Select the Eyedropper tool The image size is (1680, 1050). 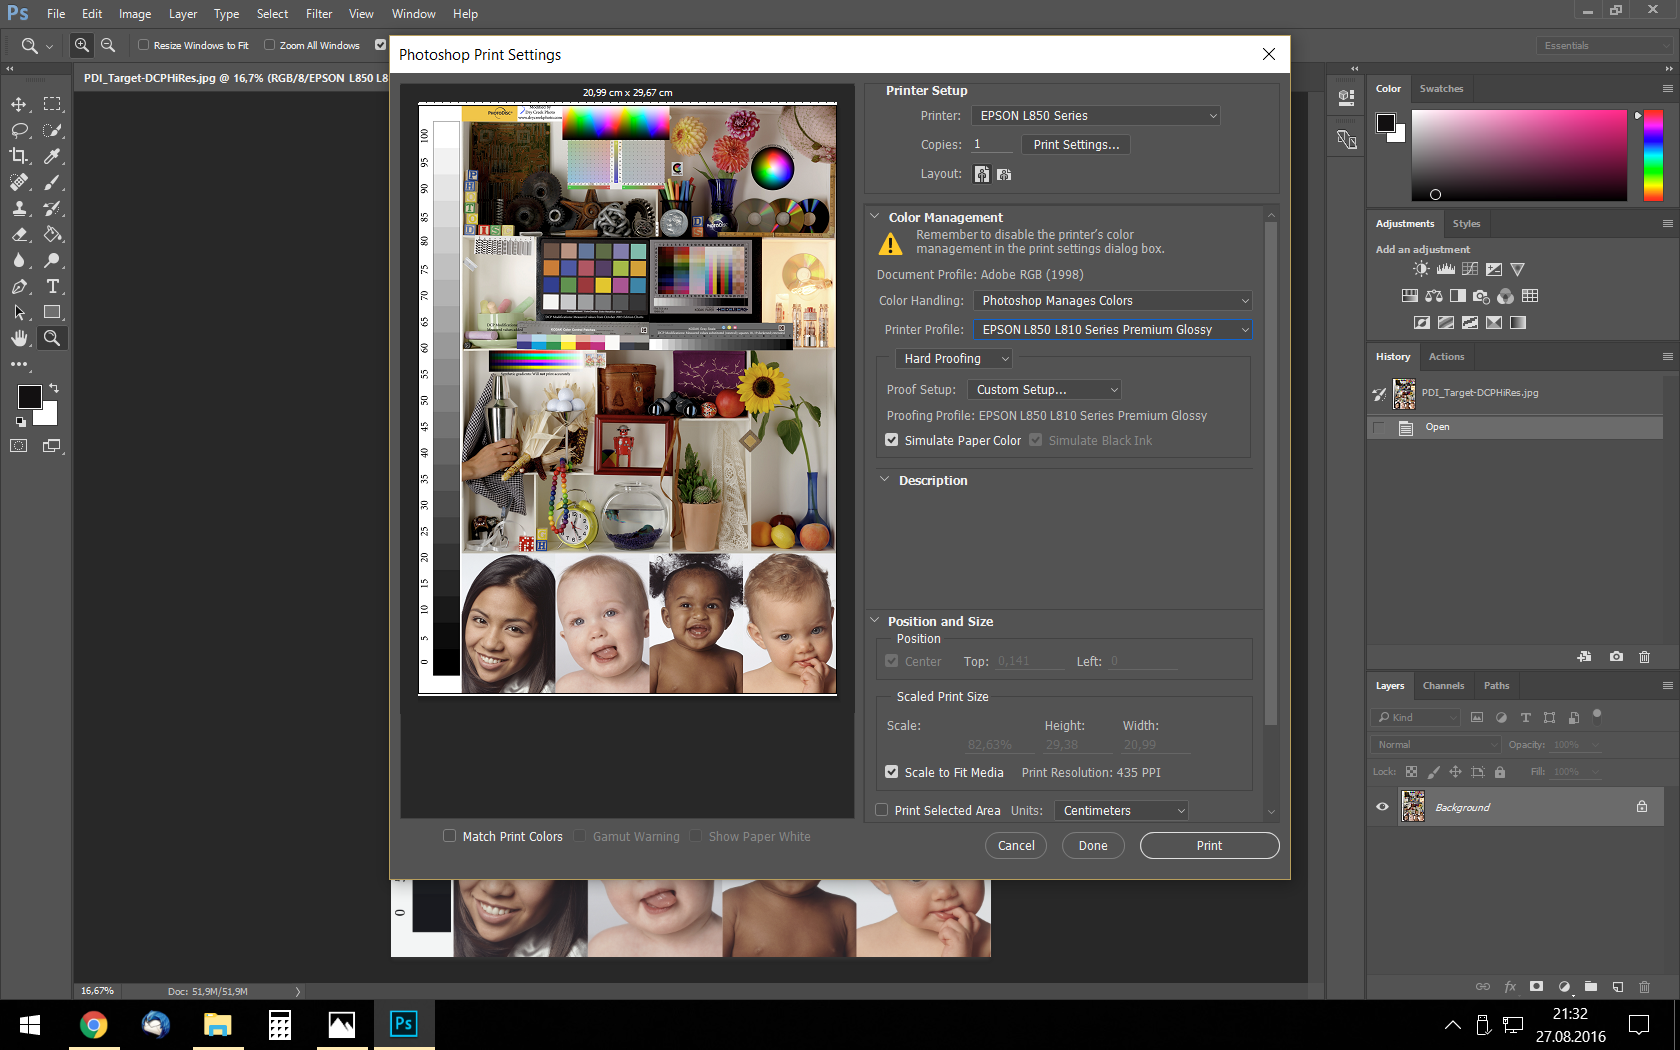point(52,156)
